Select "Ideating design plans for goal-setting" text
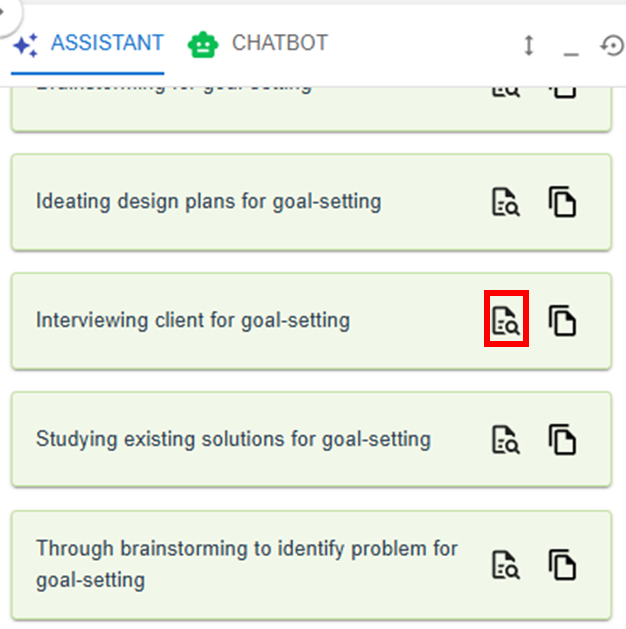This screenshot has height=629, width=626. click(x=208, y=202)
